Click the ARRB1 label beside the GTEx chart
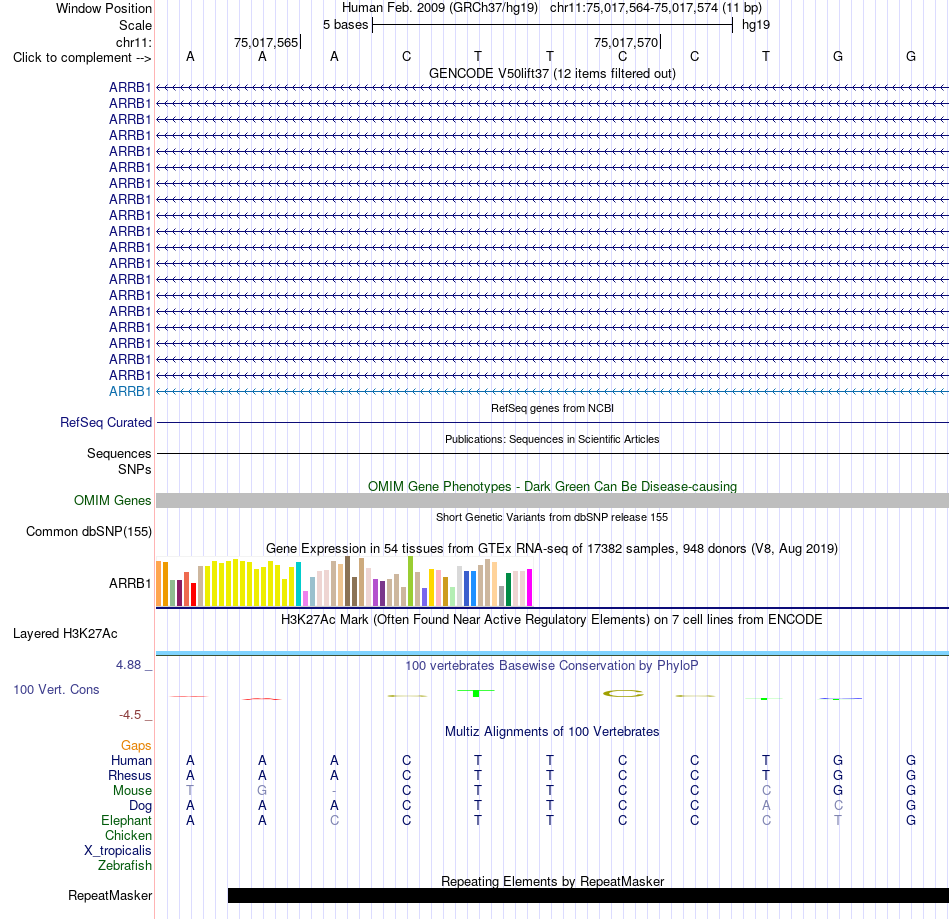Screen dimensions: 950x919 point(130,583)
